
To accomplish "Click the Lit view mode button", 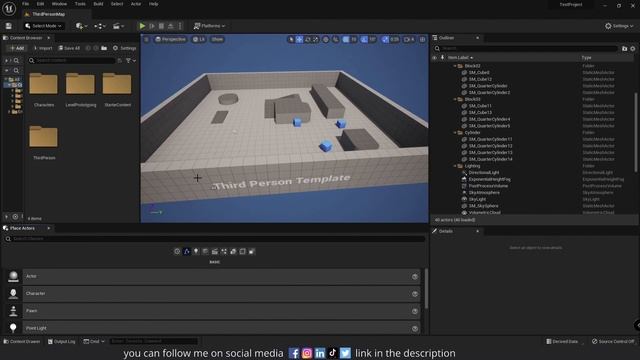I will tap(199, 40).
